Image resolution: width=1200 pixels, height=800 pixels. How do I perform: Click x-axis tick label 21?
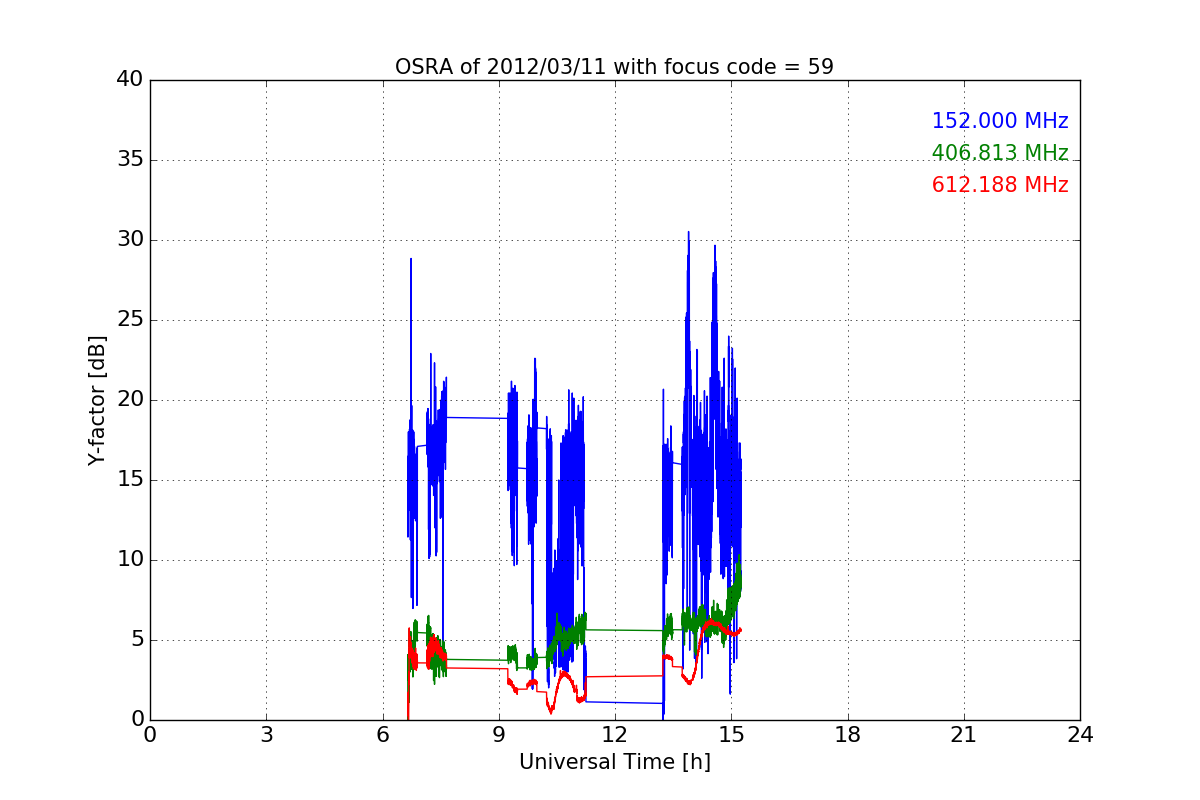pyautogui.click(x=964, y=735)
